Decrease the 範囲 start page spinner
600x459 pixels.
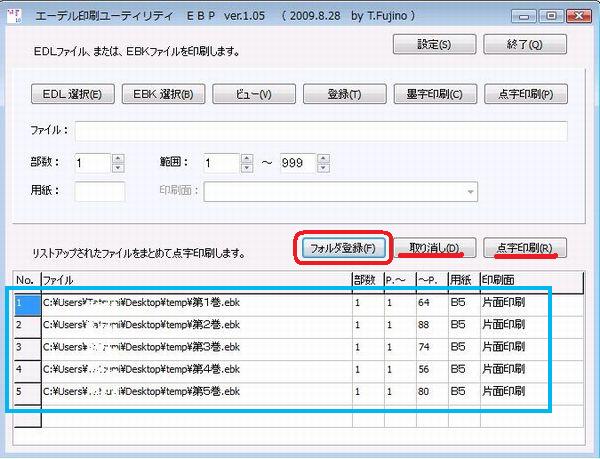click(246, 167)
